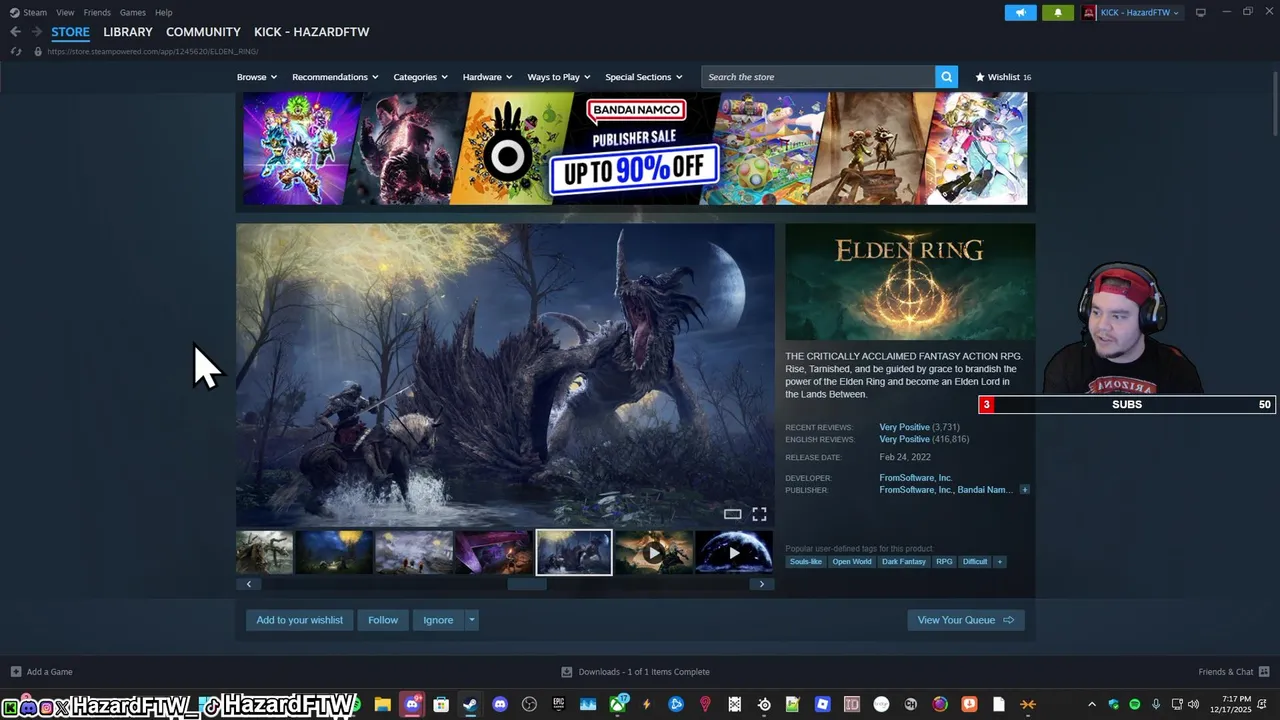Open the blue announcements megaphone button
The width and height of the screenshot is (1280, 720).
pos(1020,13)
